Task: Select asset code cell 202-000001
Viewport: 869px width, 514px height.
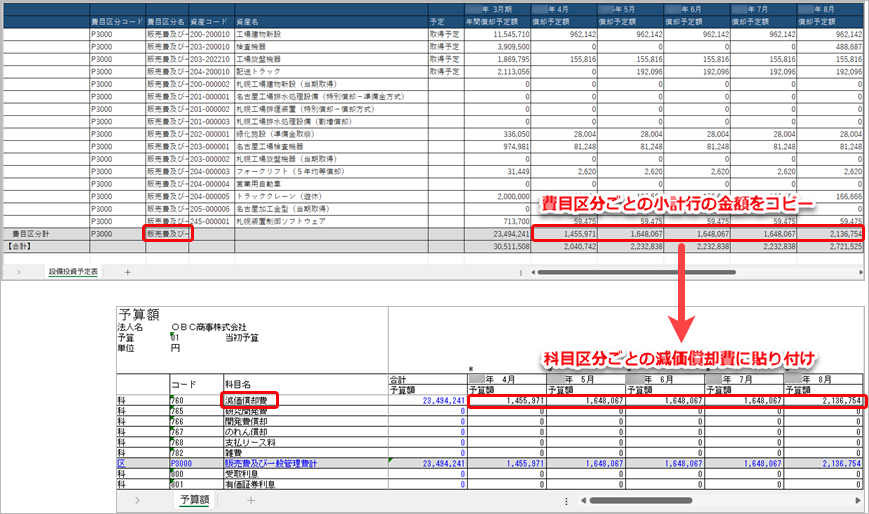Action: coord(211,134)
